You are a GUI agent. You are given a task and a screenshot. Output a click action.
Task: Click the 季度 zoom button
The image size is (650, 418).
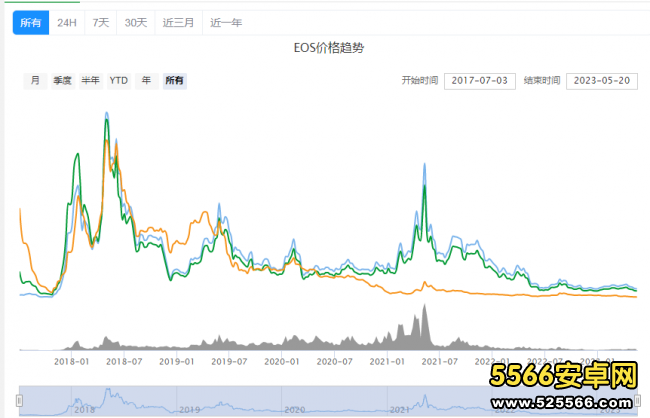[63, 80]
